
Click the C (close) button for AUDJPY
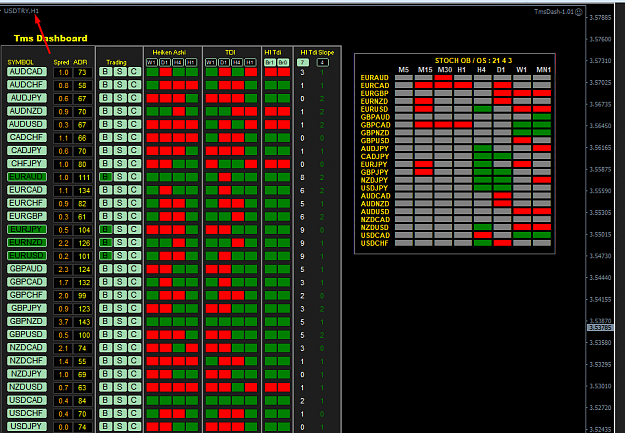(x=134, y=98)
